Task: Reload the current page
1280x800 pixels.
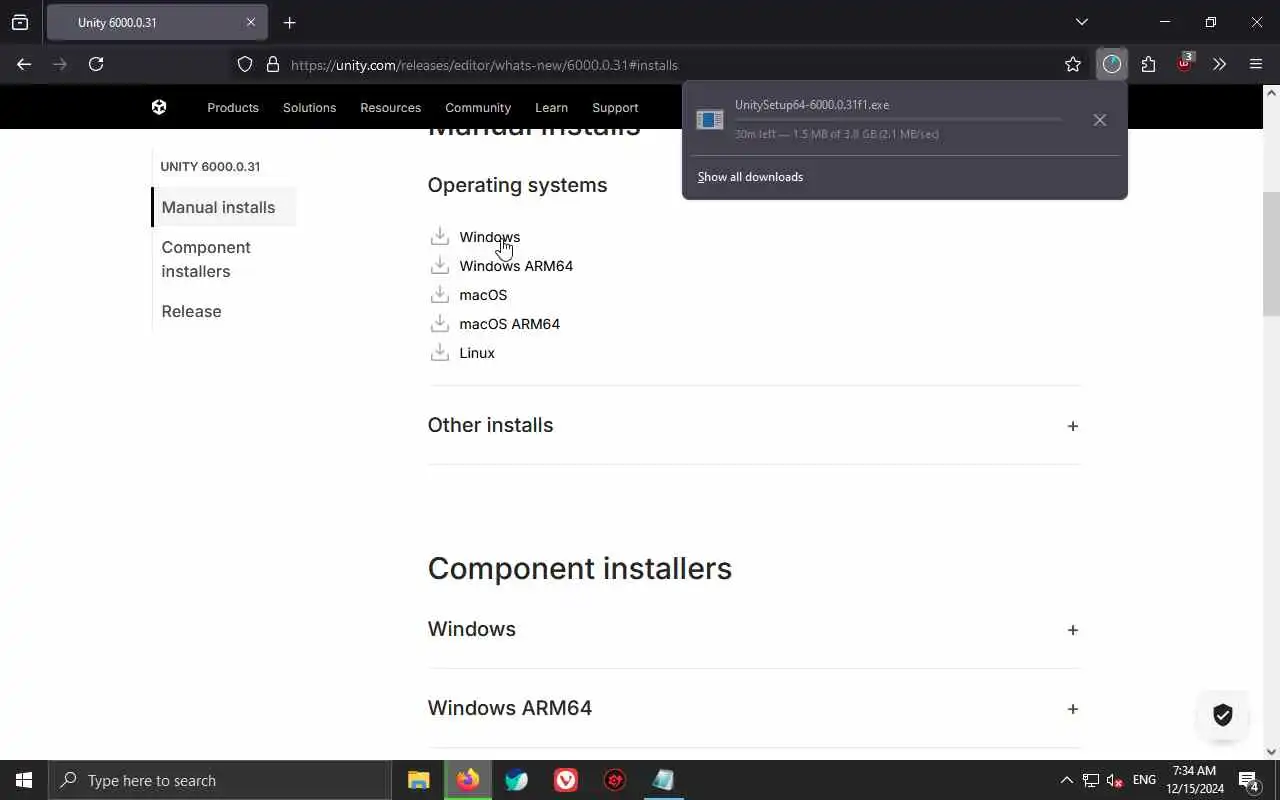Action: [x=96, y=64]
